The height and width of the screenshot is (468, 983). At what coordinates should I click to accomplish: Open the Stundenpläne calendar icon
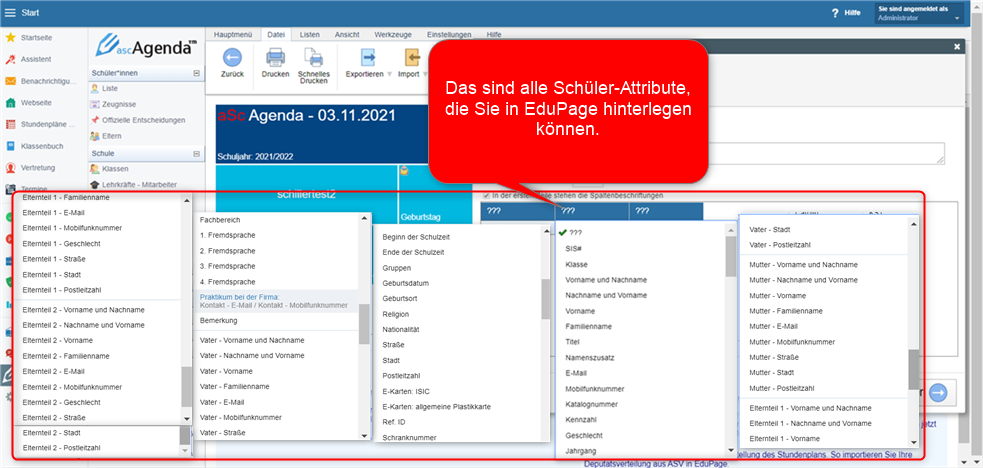click(10, 124)
